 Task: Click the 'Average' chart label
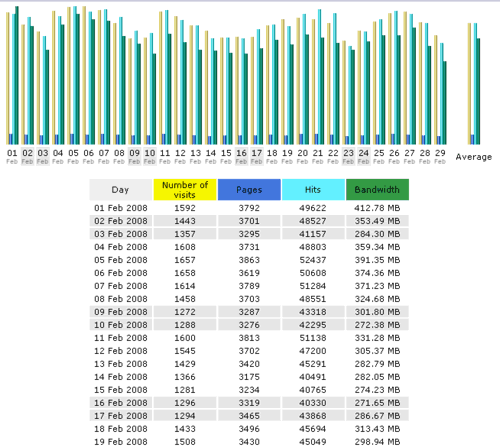pyautogui.click(x=474, y=157)
